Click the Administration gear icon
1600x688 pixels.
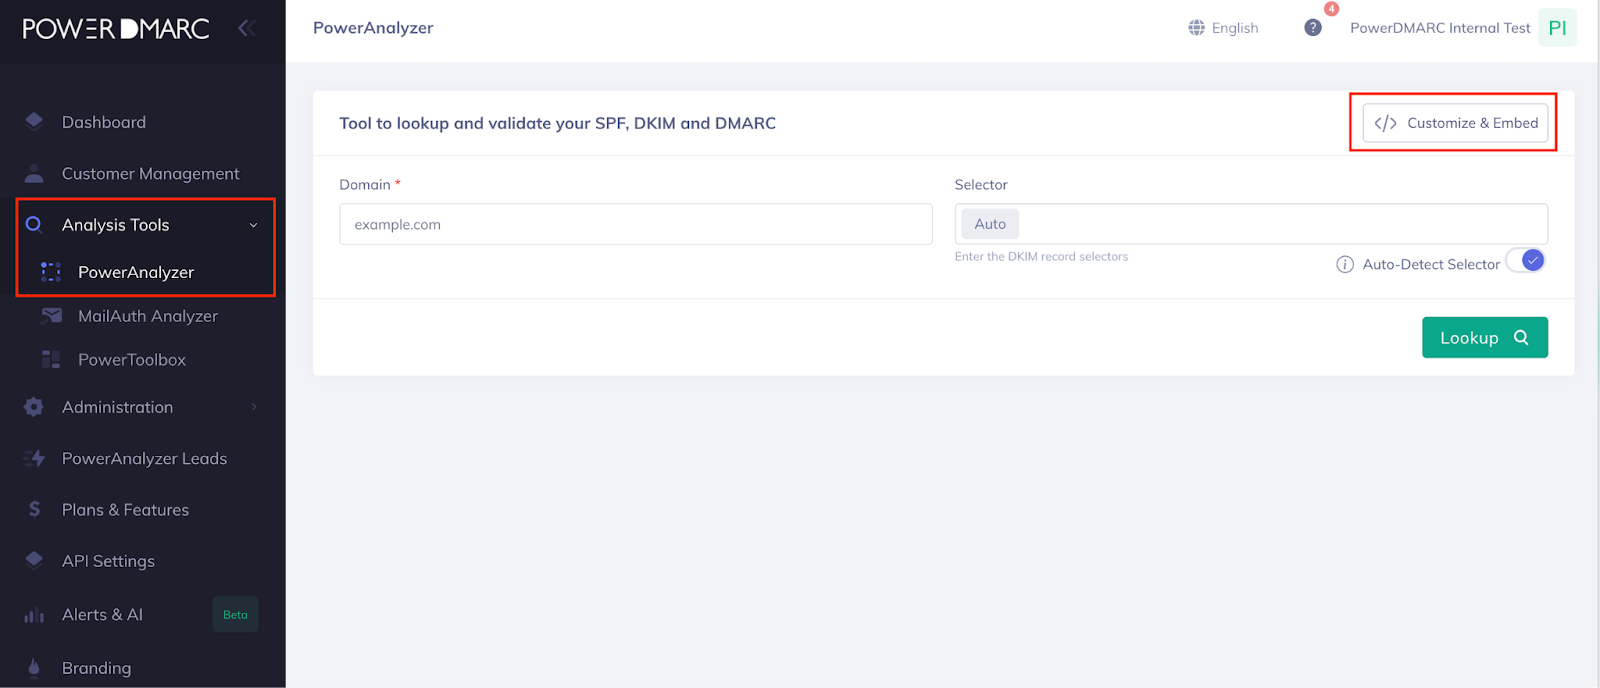click(x=34, y=407)
